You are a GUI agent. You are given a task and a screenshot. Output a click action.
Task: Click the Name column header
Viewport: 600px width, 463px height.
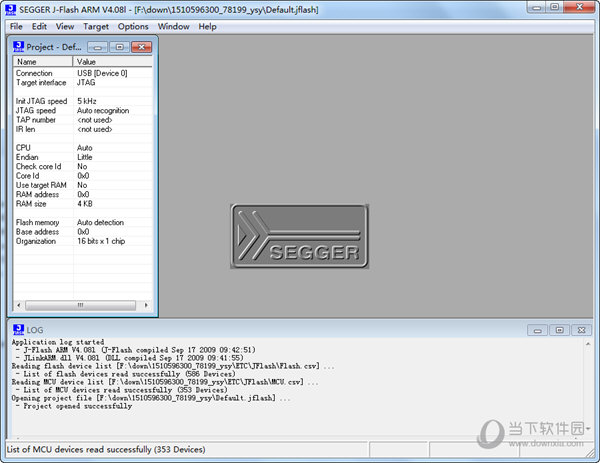[x=43, y=62]
